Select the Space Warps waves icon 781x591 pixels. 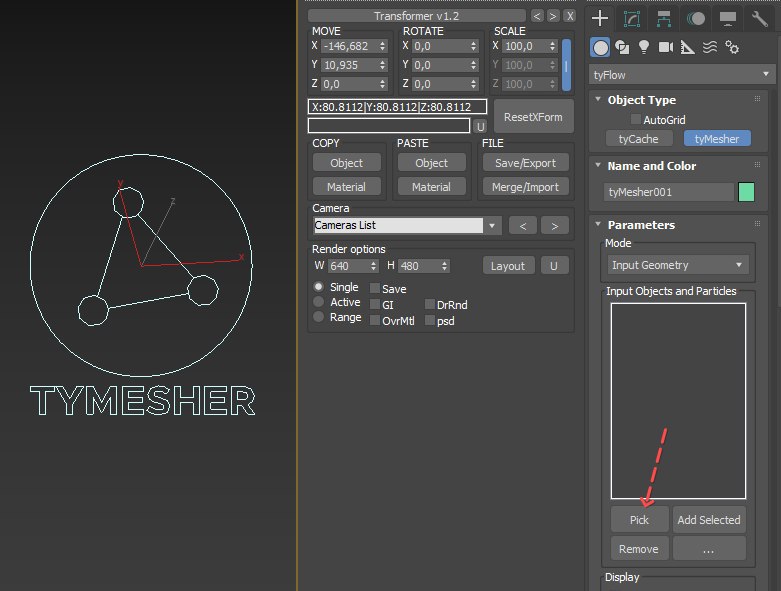(710, 47)
